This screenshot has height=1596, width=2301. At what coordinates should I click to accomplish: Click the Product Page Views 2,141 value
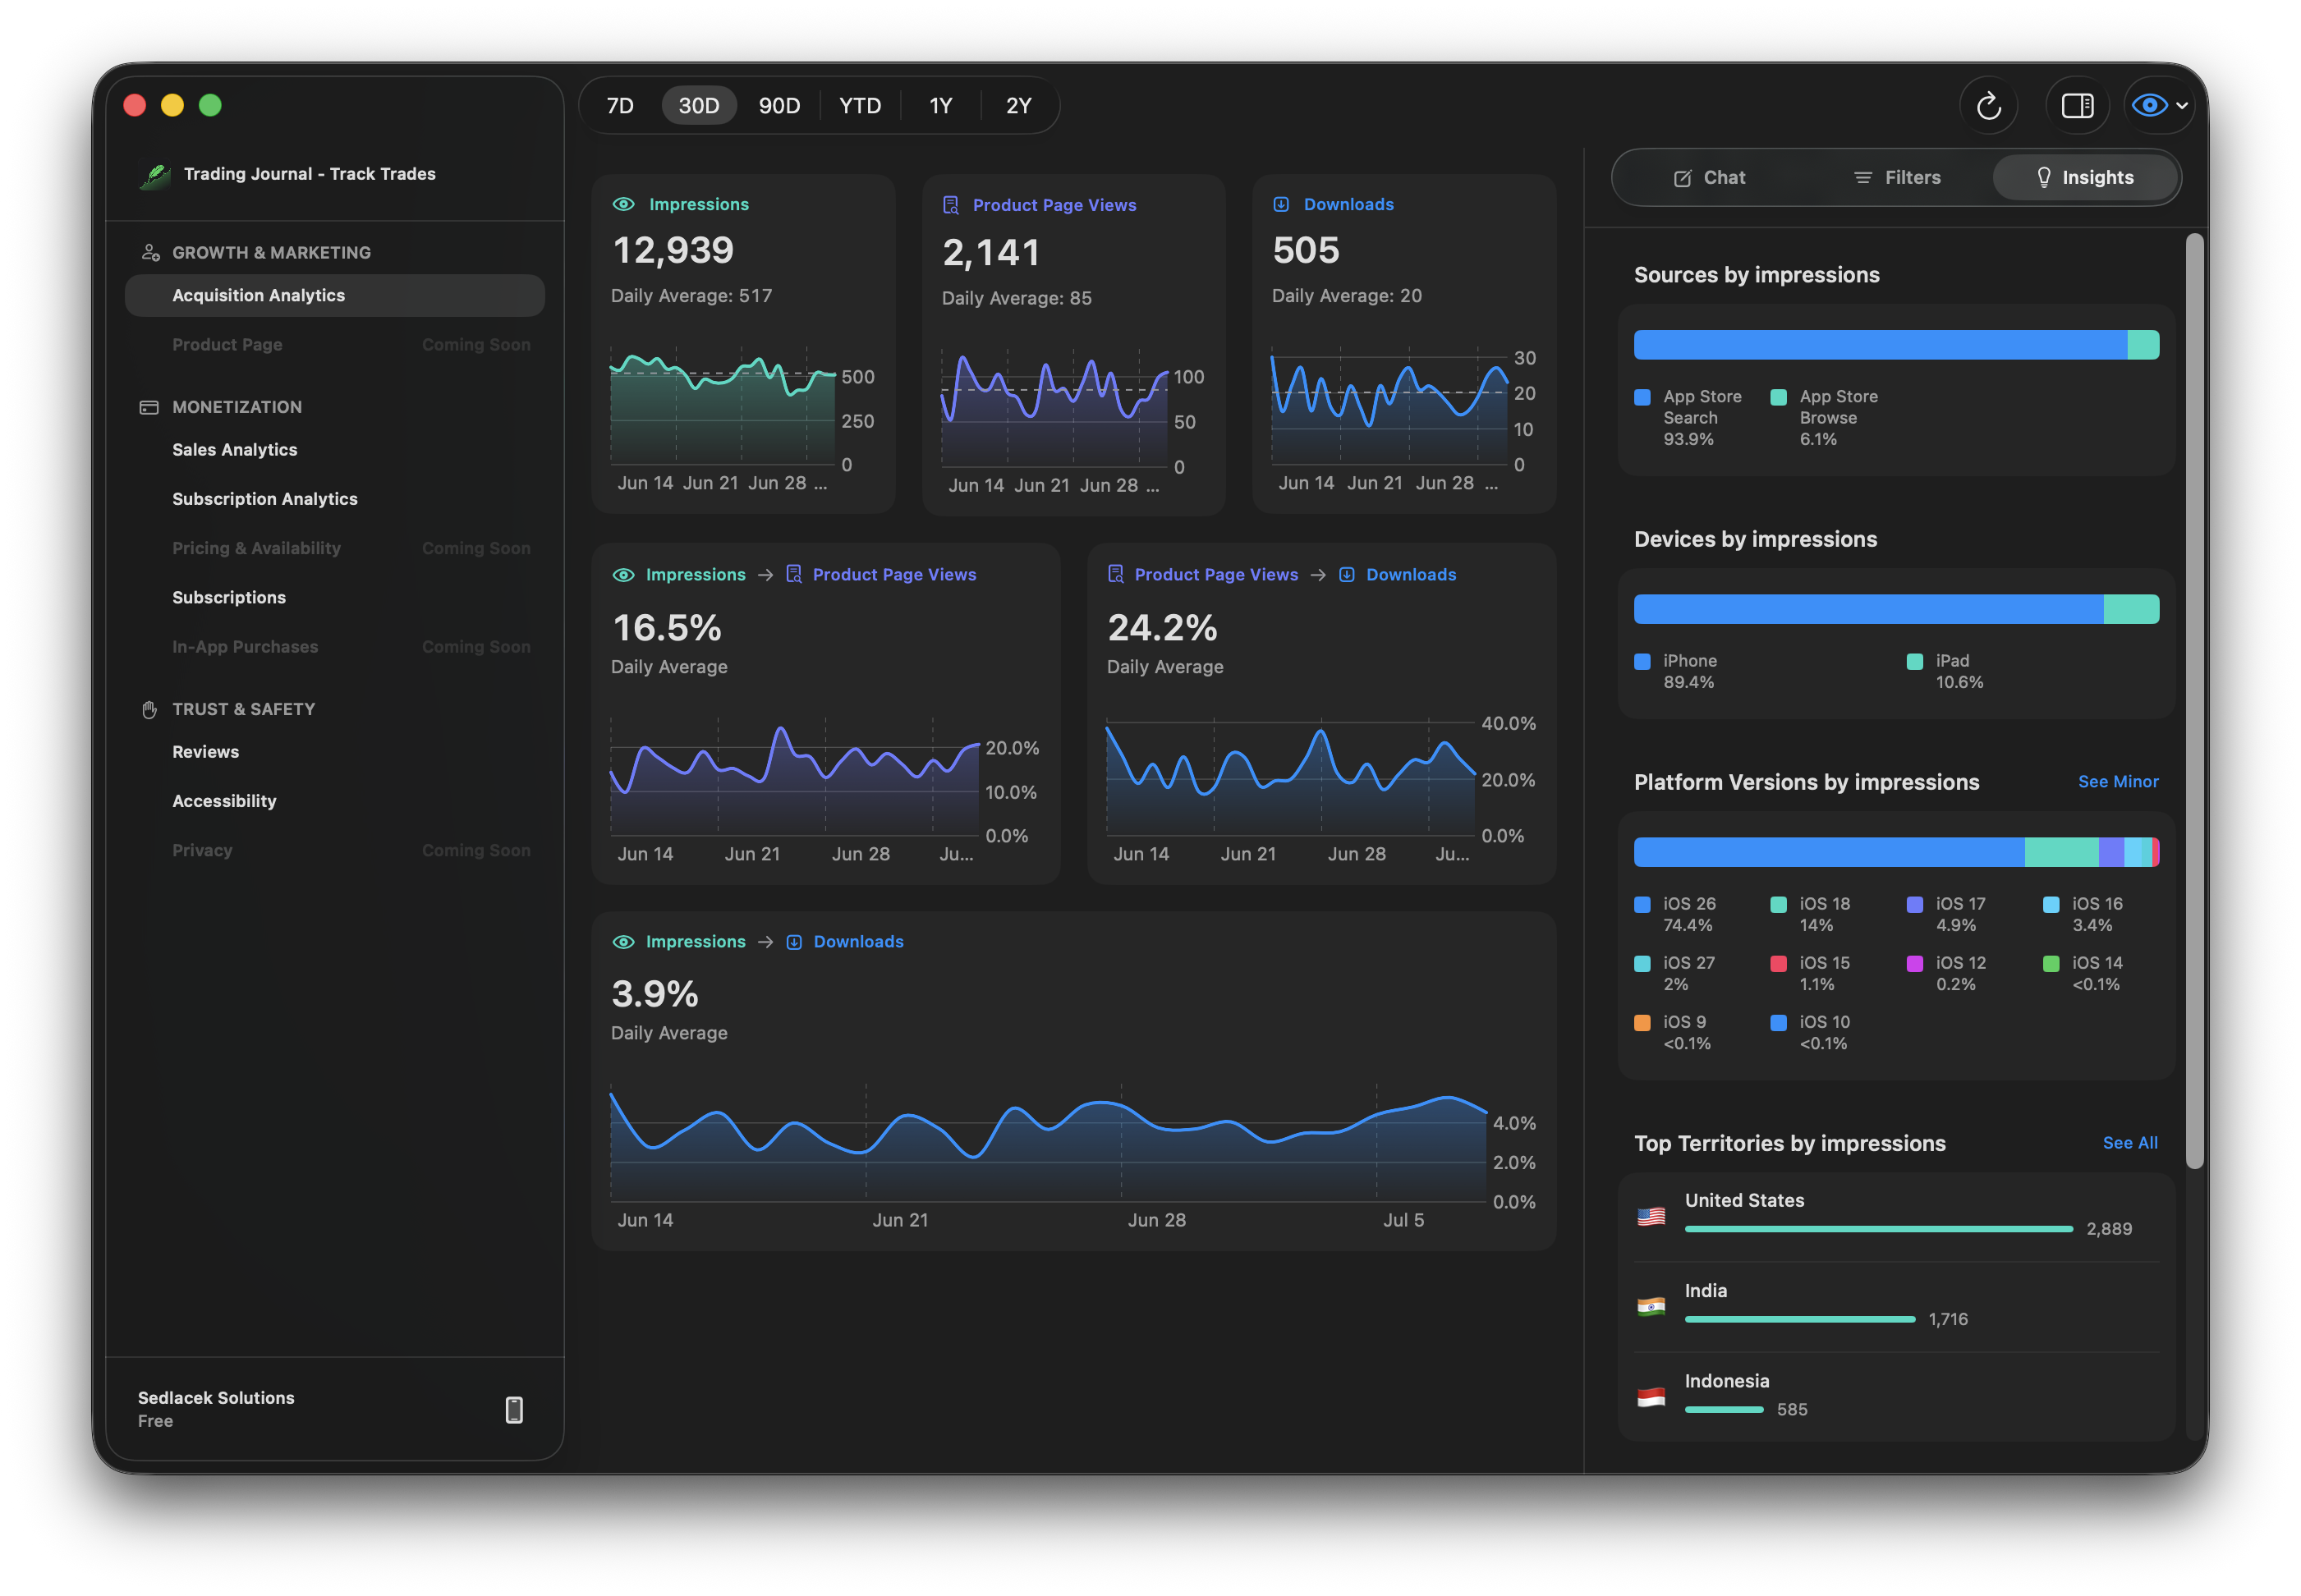point(991,252)
